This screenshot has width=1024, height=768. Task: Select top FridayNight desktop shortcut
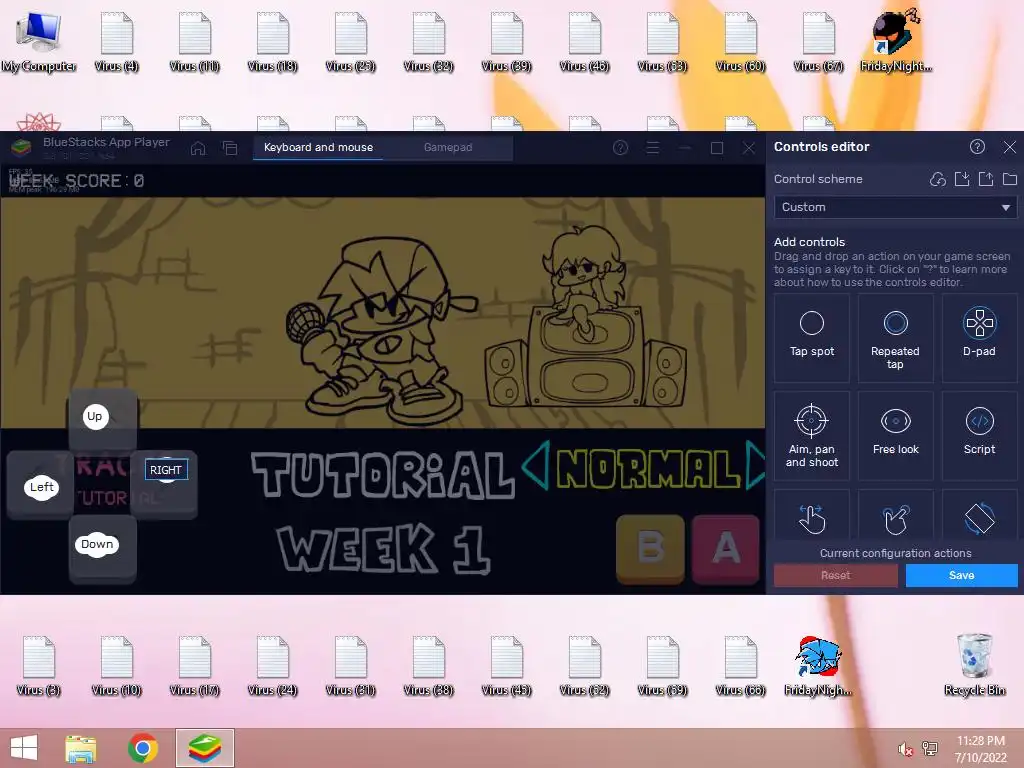895,40
